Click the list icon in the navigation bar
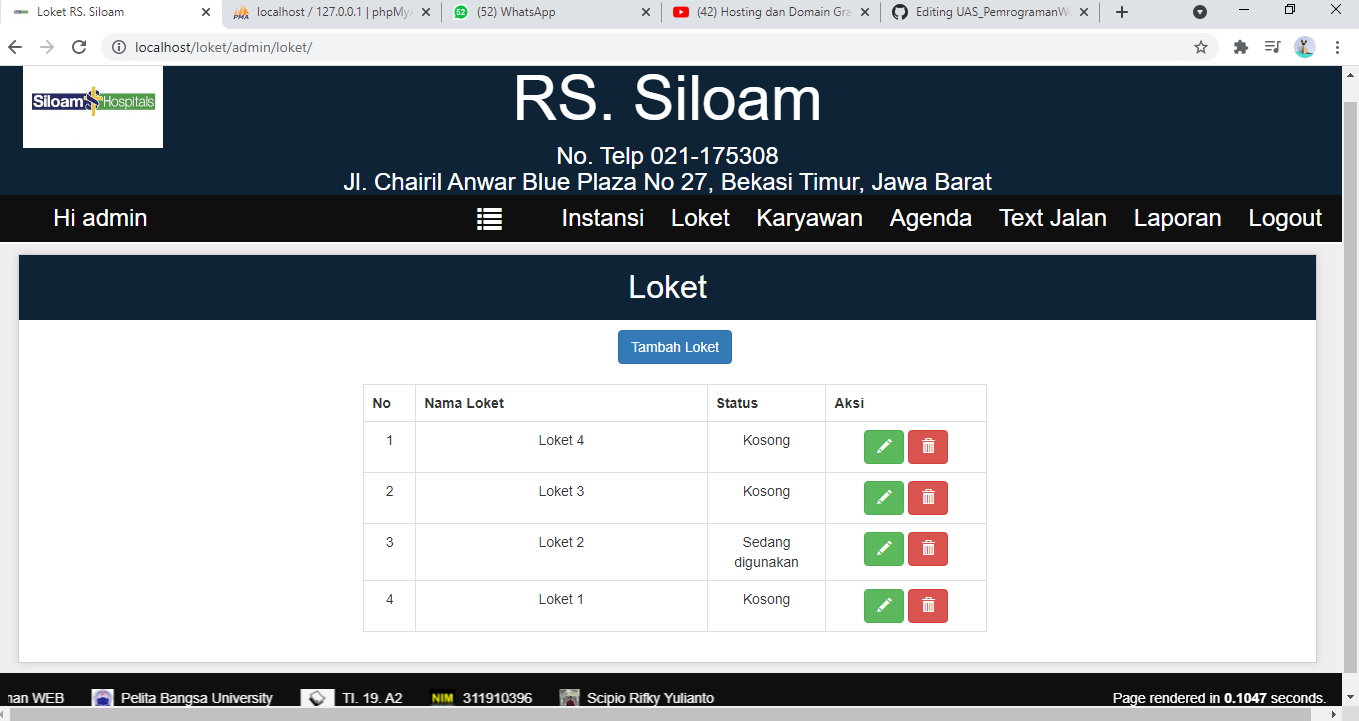 click(x=489, y=218)
